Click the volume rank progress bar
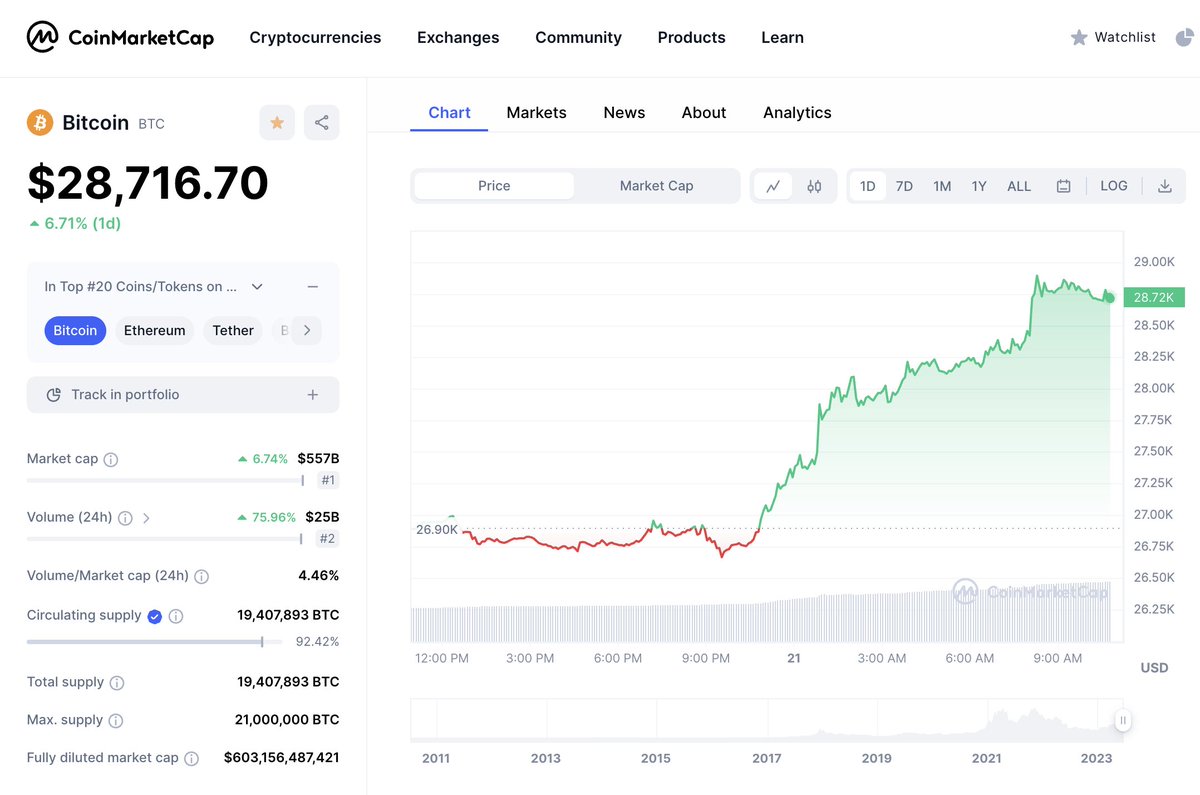Viewport: 1200px width, 795px height. click(x=165, y=539)
